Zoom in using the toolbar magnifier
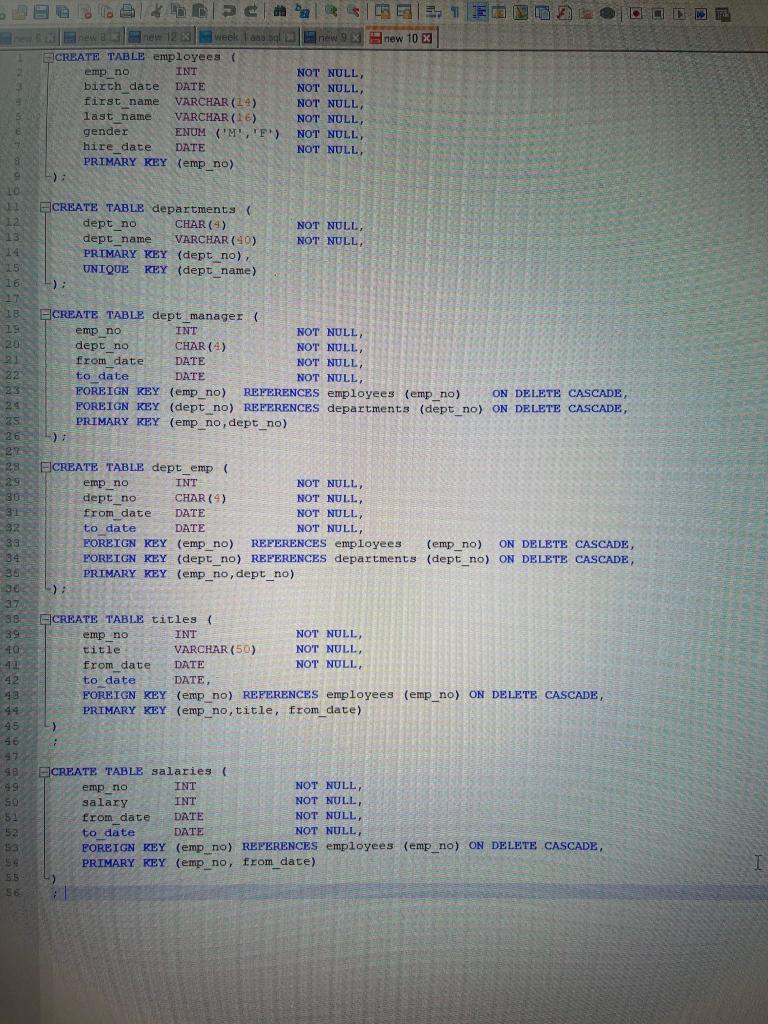Screen dimensions: 768x1024 [x=331, y=11]
